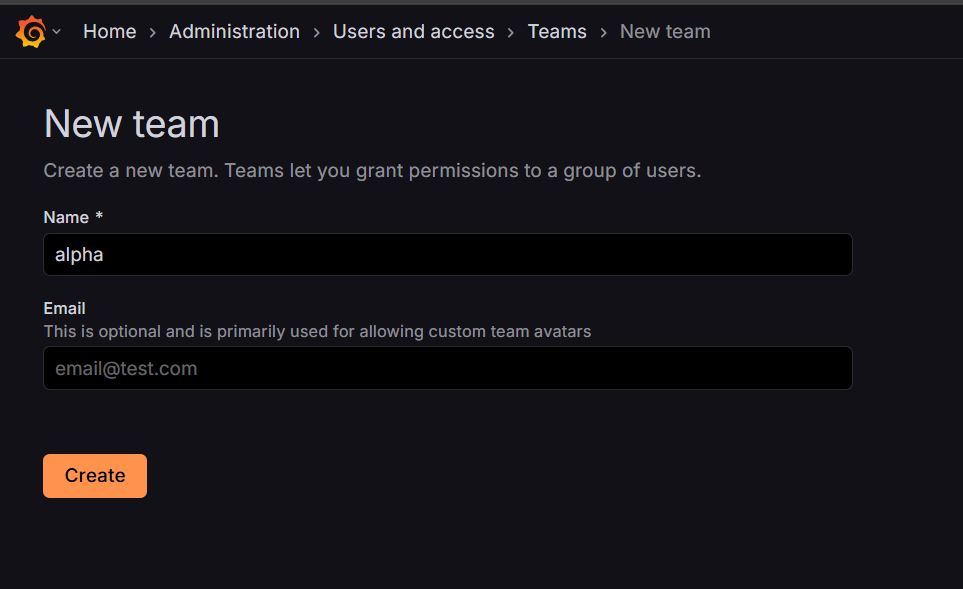Click the separator arrow after Teams

(x=603, y=32)
